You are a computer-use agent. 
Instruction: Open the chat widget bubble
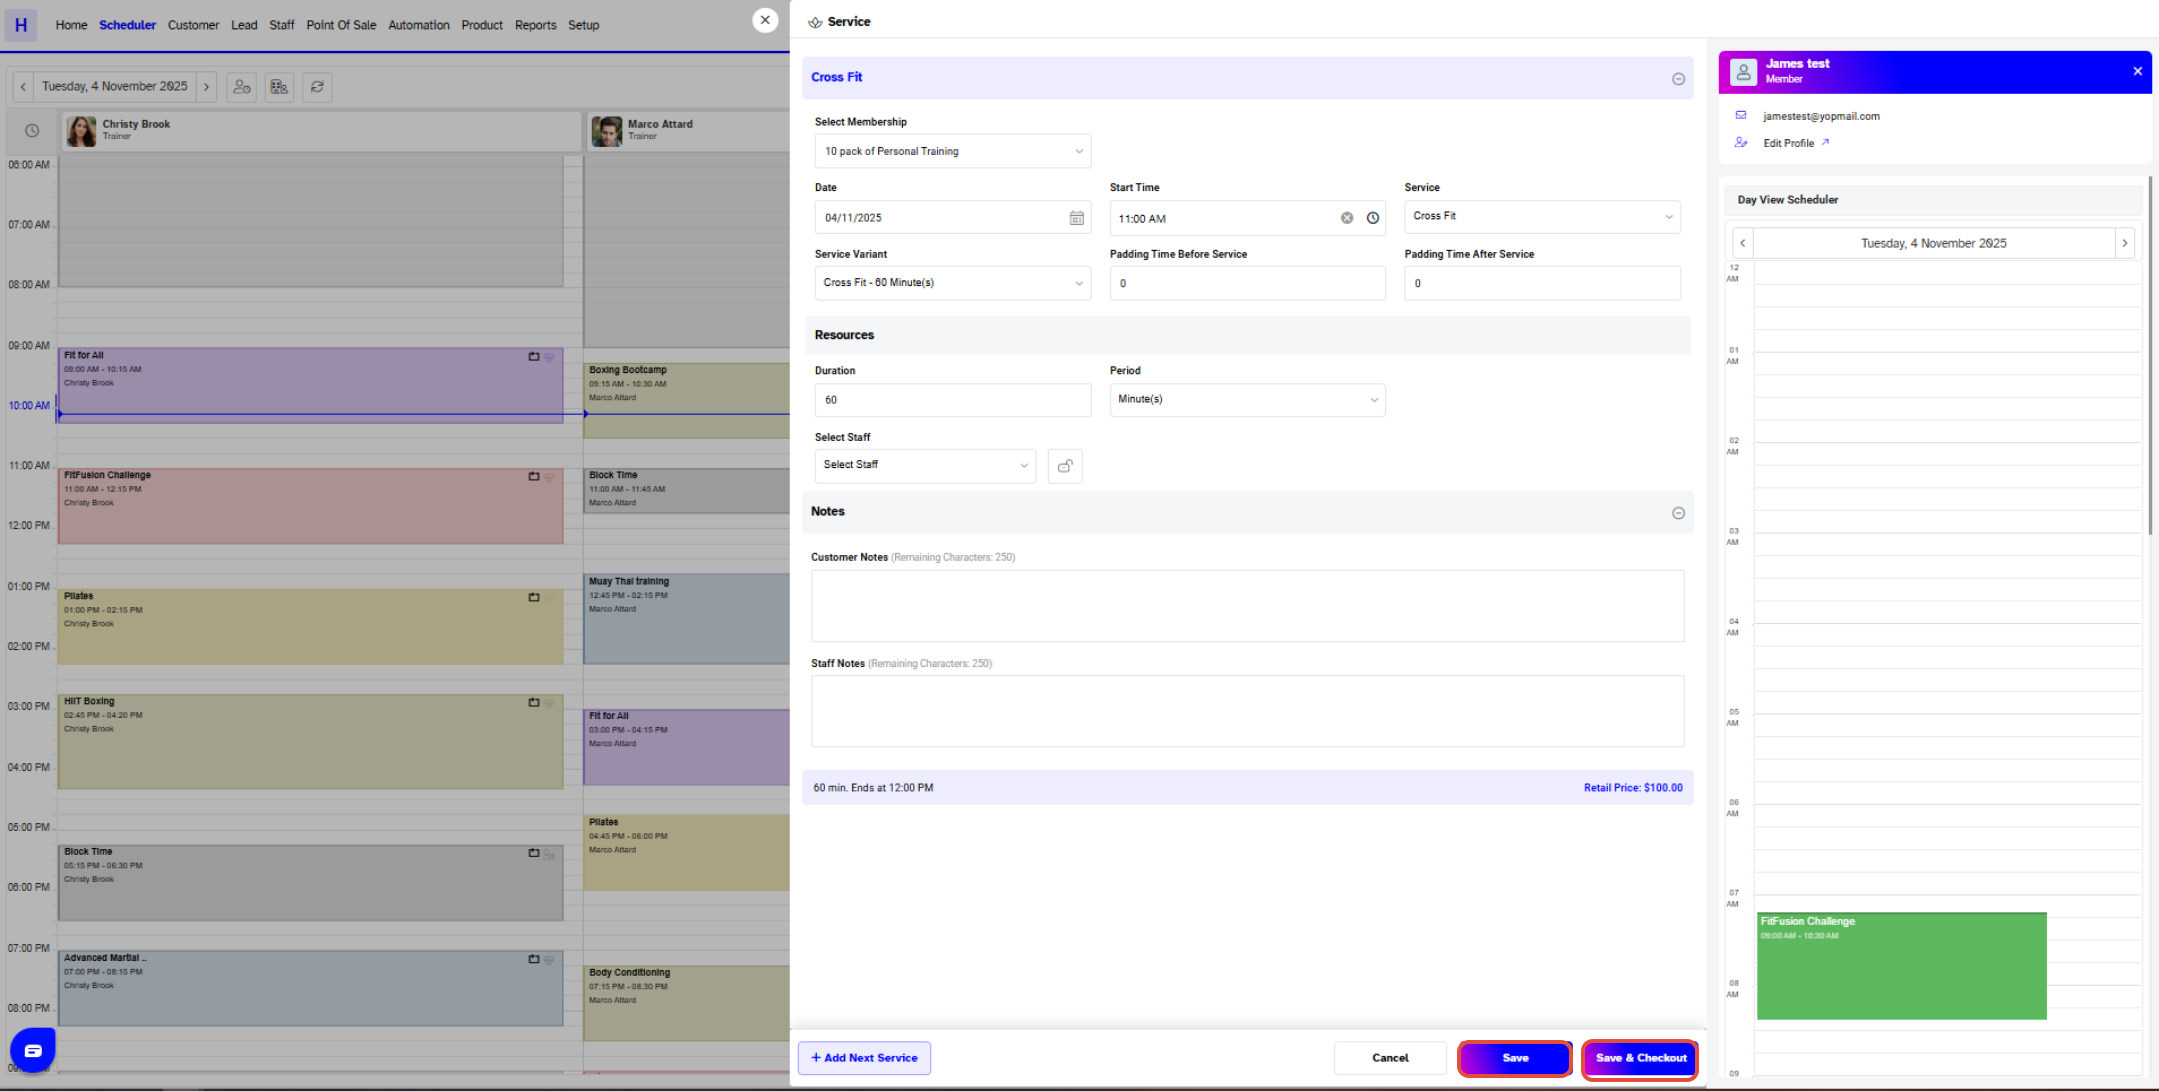pos(33,1050)
